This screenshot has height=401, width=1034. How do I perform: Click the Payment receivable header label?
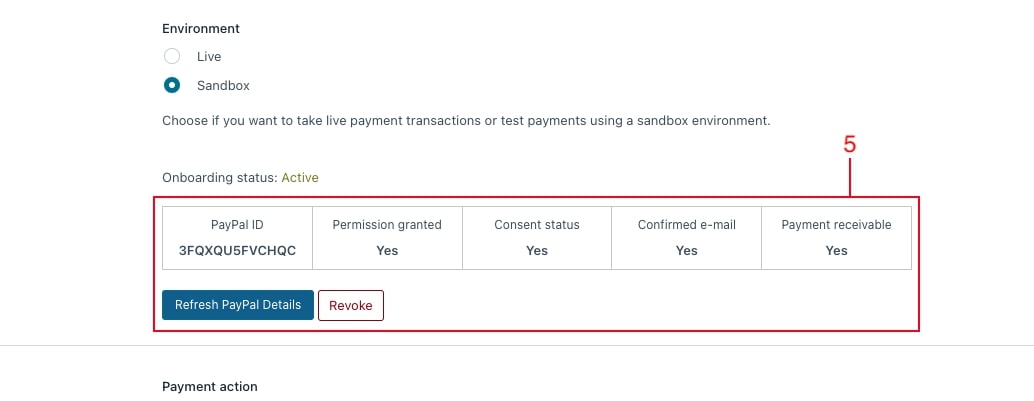tap(836, 225)
